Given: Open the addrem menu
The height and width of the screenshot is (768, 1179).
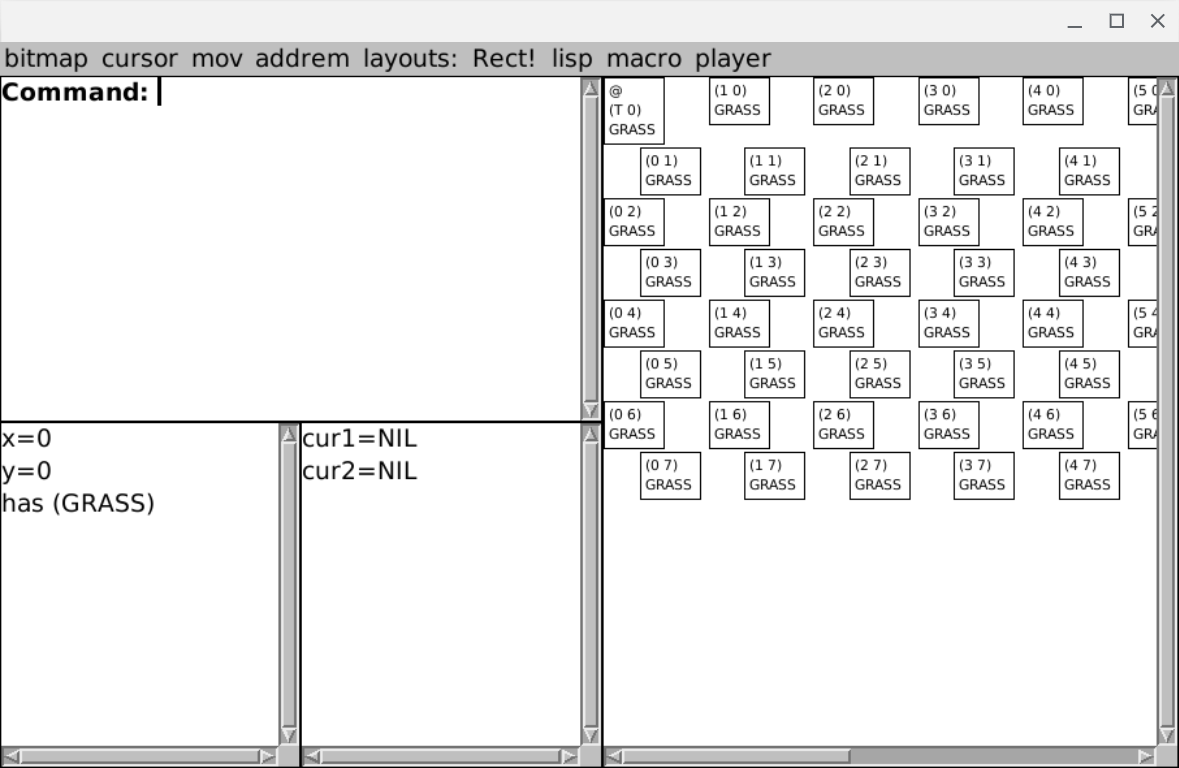Looking at the screenshot, I should [302, 58].
